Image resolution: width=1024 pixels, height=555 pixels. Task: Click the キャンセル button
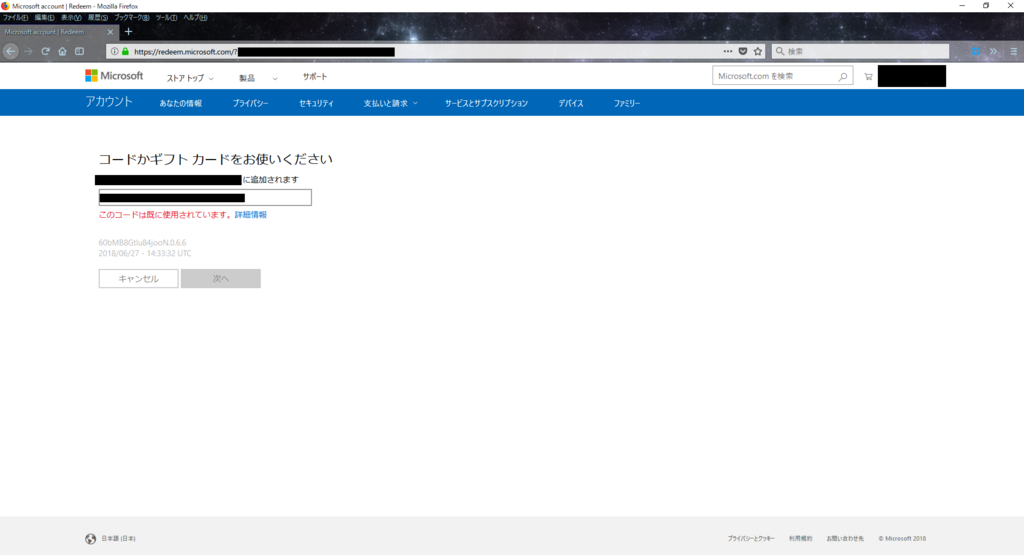pyautogui.click(x=138, y=279)
